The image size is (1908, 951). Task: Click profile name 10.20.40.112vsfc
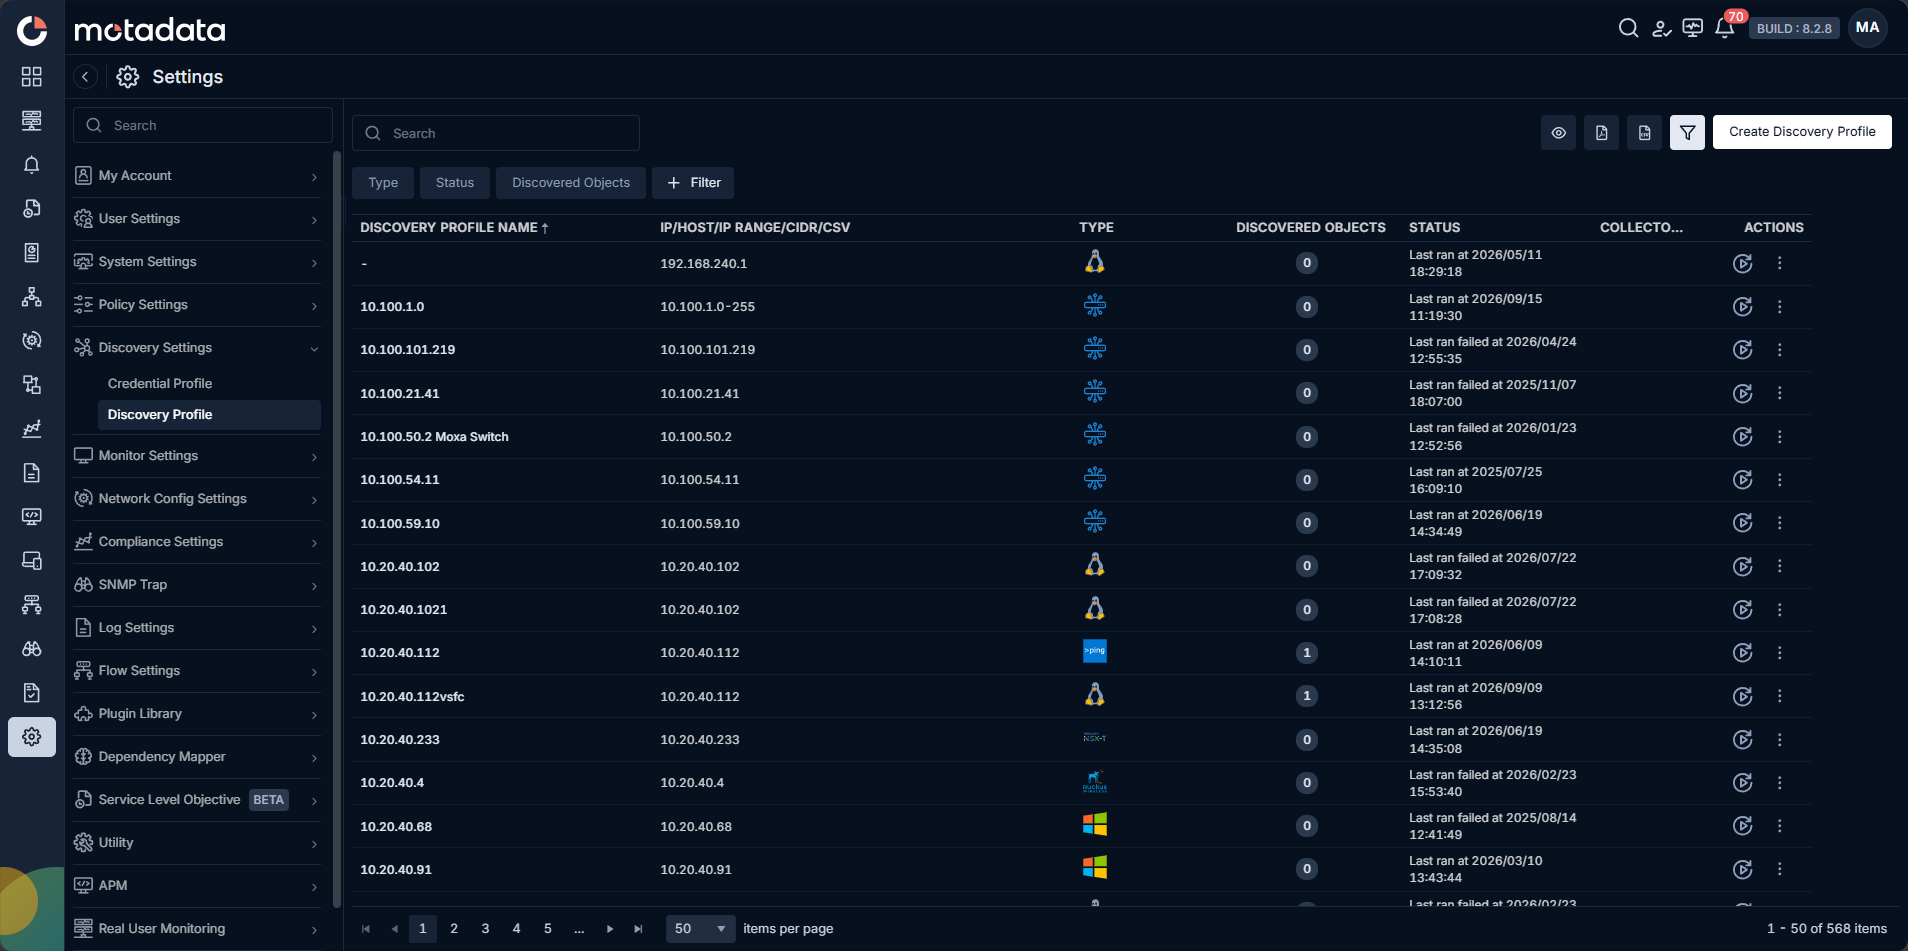click(x=412, y=697)
